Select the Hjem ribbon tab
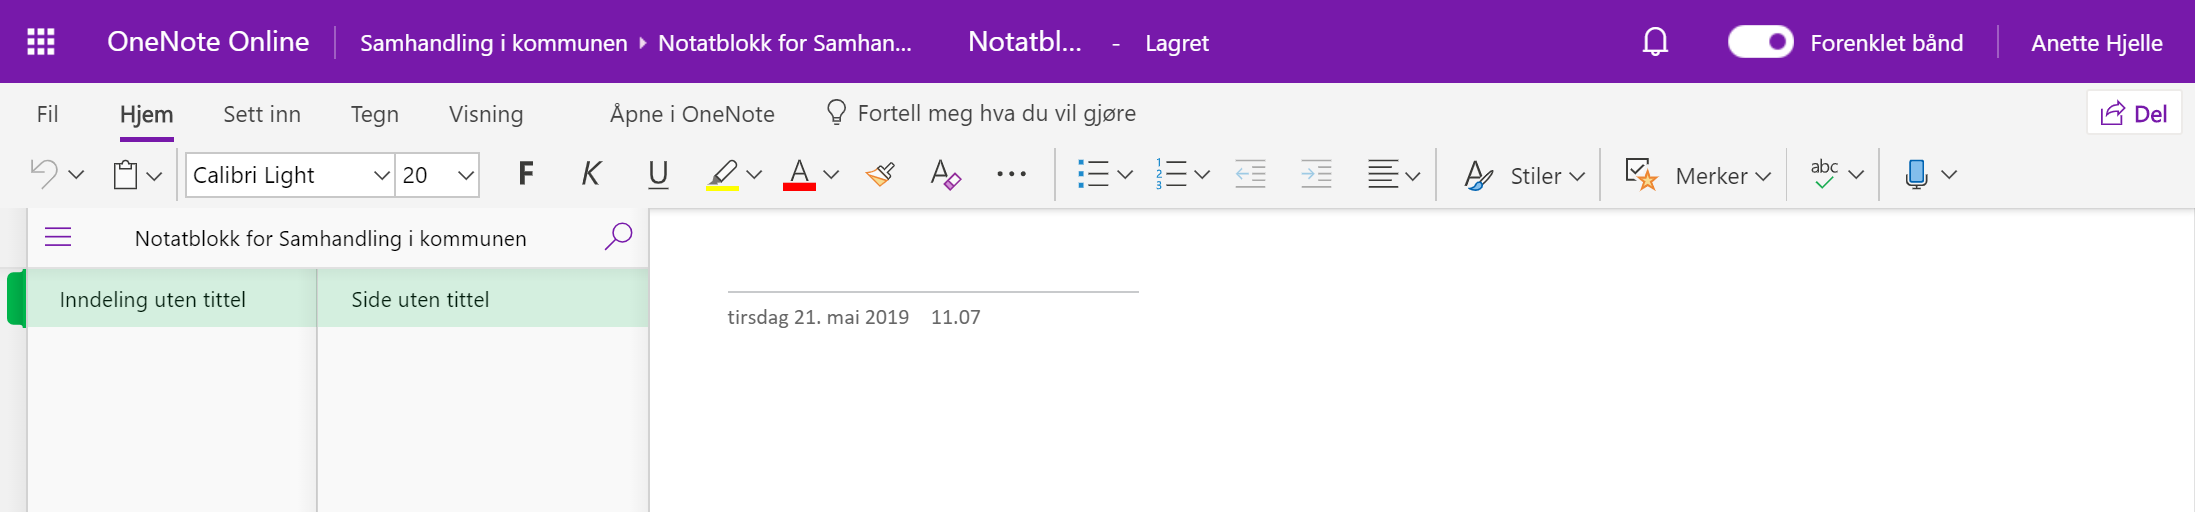This screenshot has height=512, width=2195. point(147,114)
